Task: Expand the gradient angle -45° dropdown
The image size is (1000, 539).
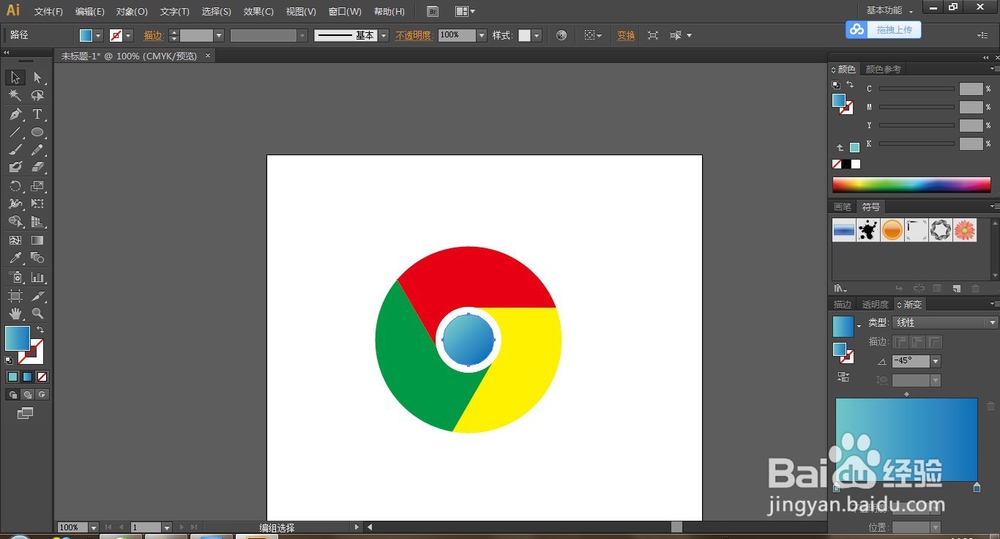Action: (936, 361)
